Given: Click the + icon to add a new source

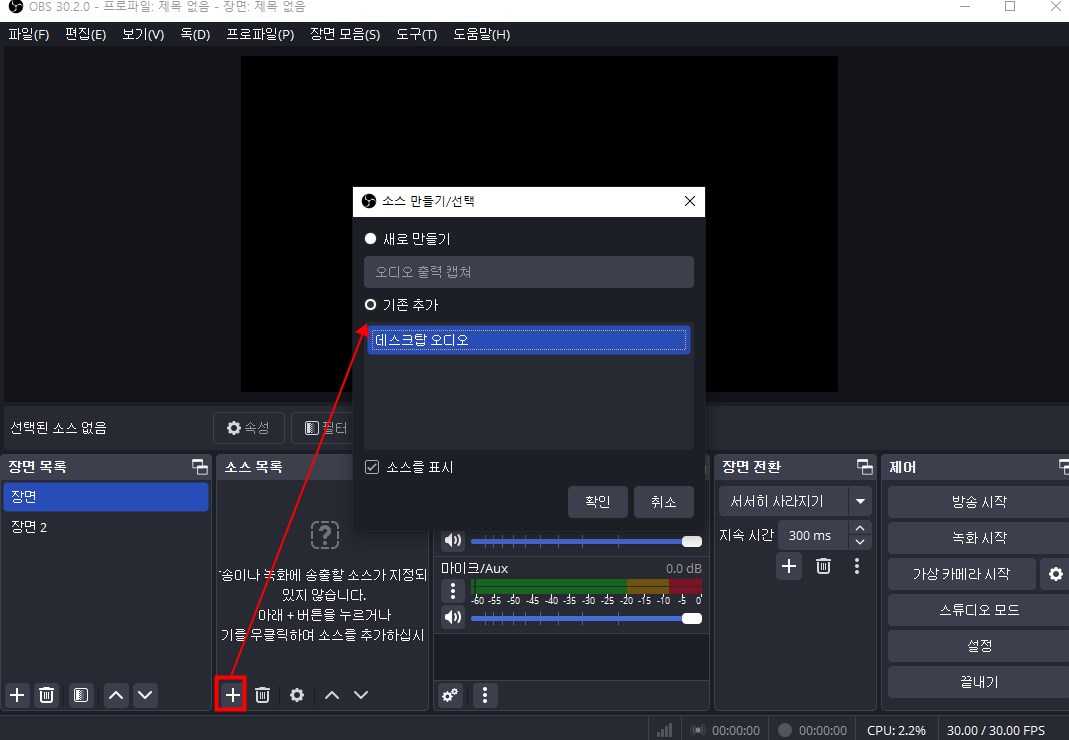Looking at the screenshot, I should pos(230,695).
